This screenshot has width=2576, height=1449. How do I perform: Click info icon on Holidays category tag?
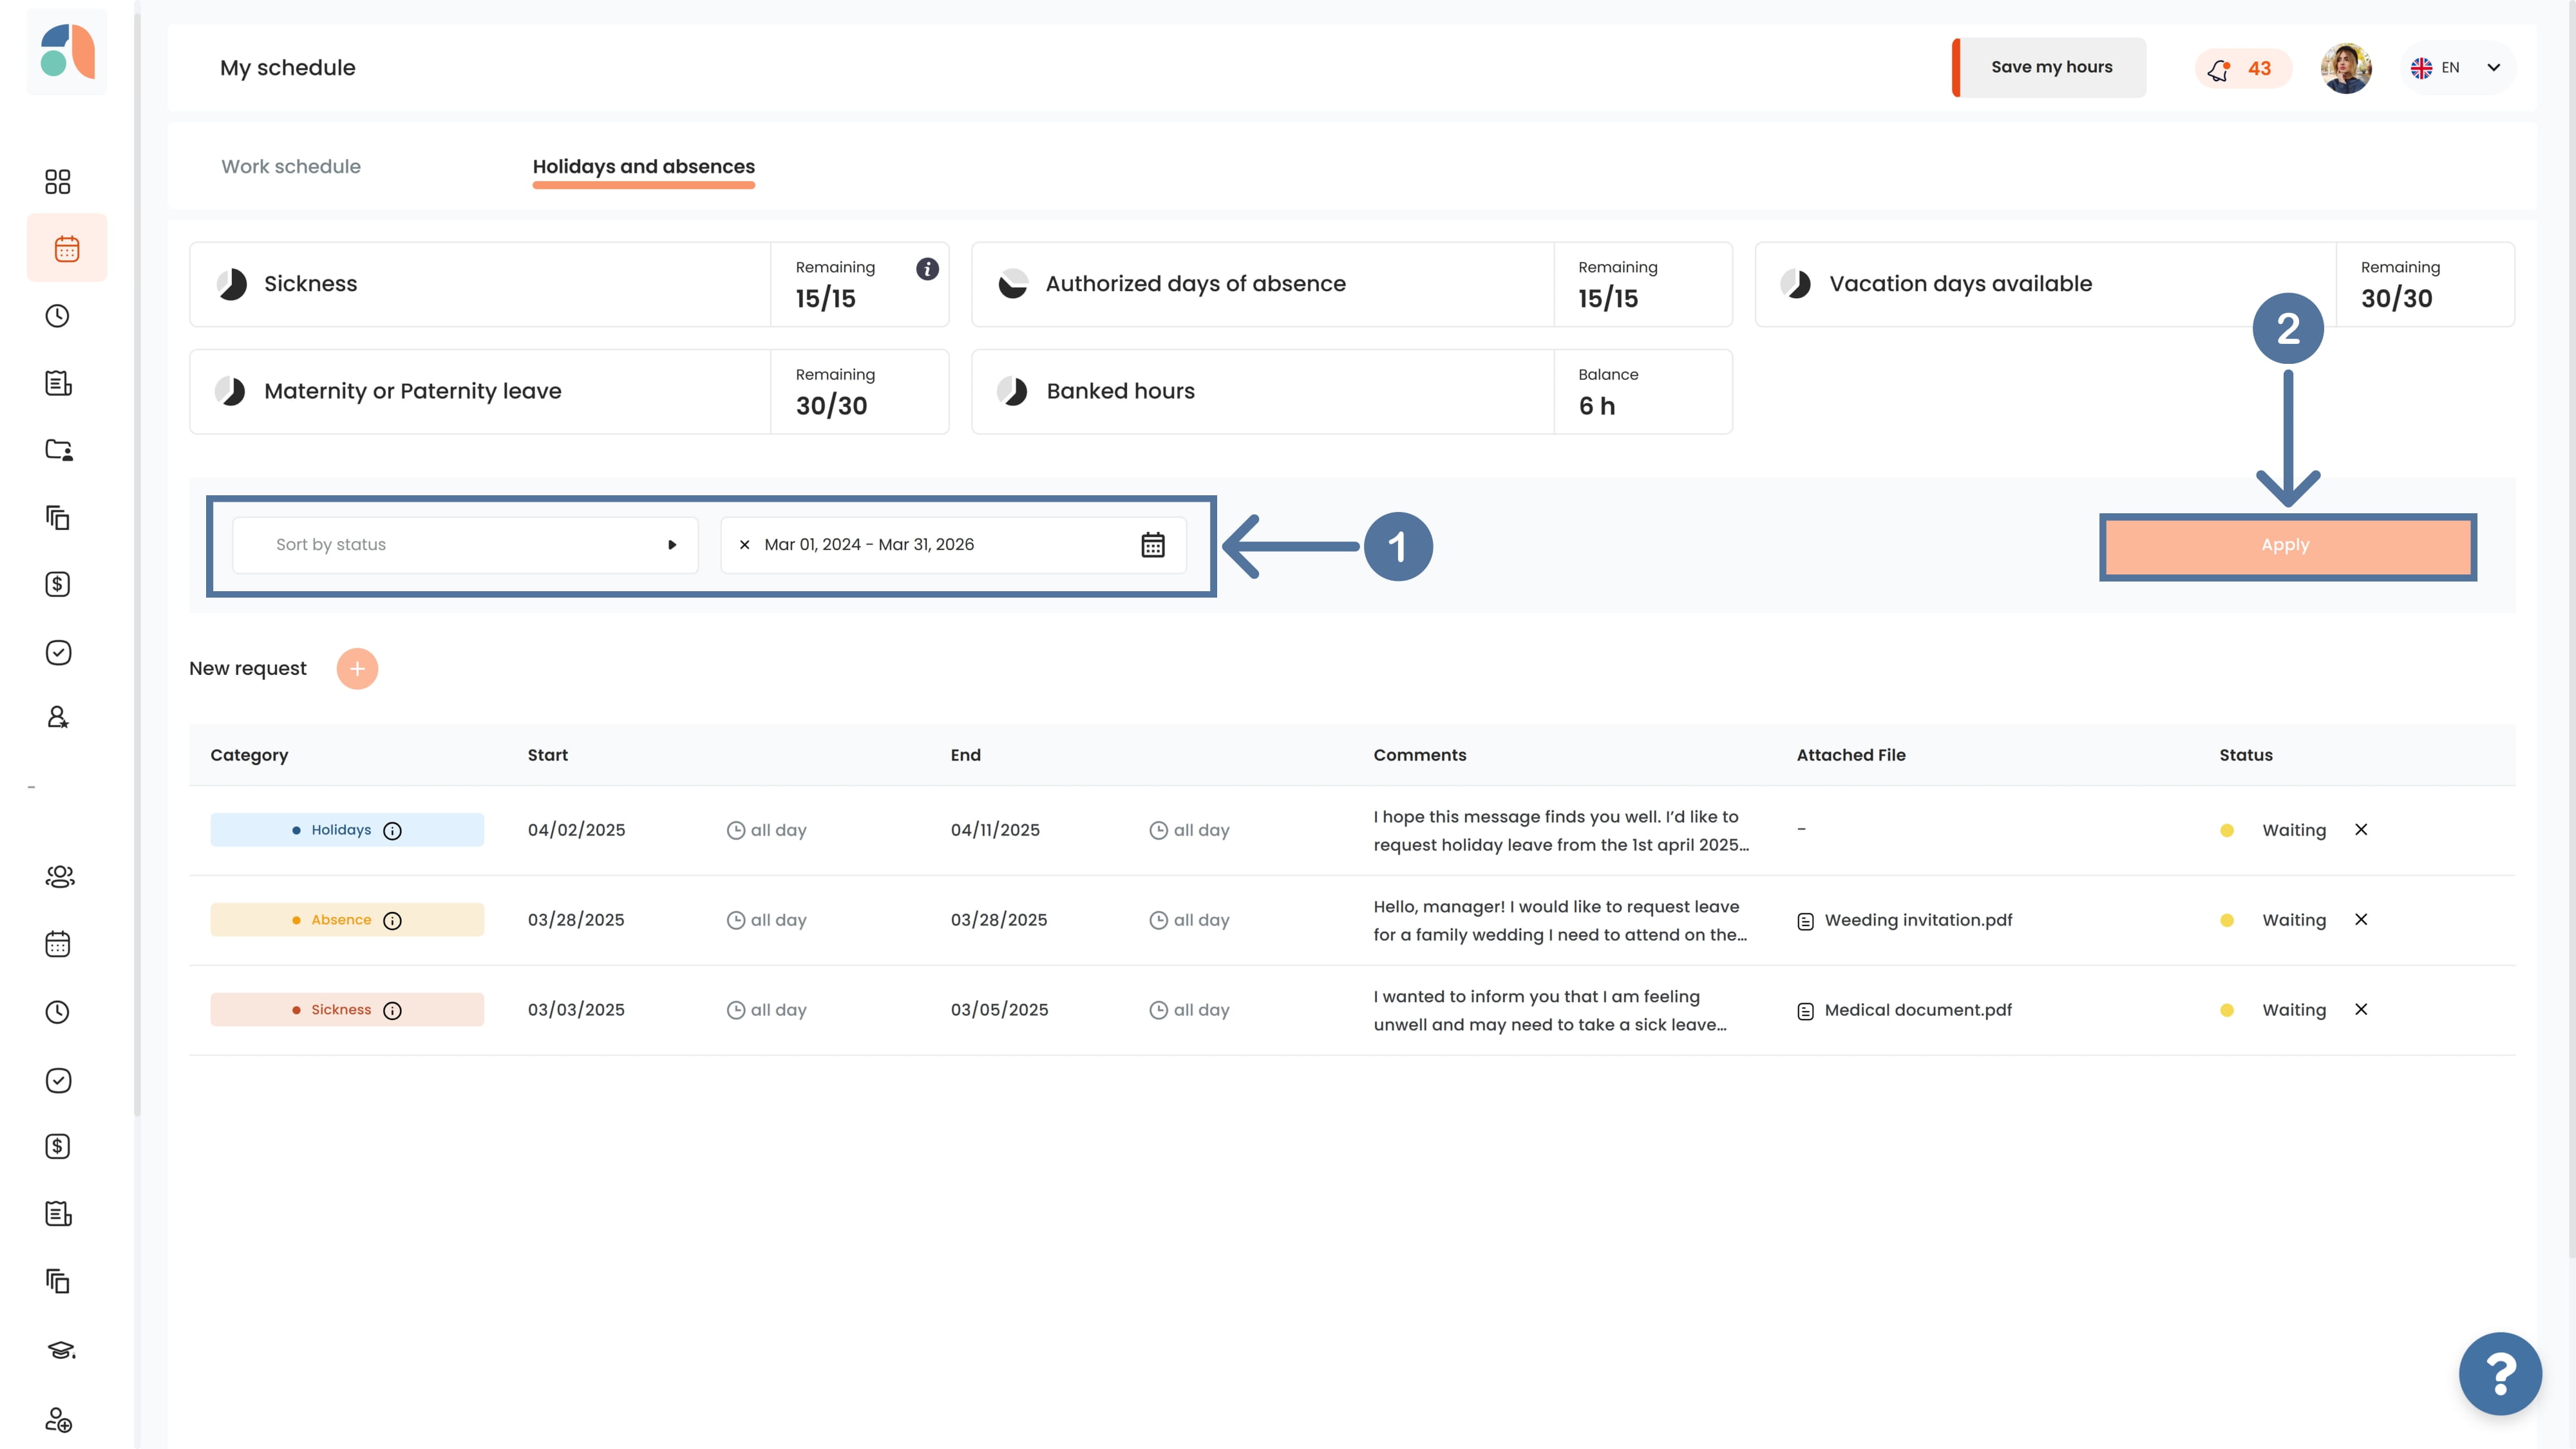tap(393, 831)
